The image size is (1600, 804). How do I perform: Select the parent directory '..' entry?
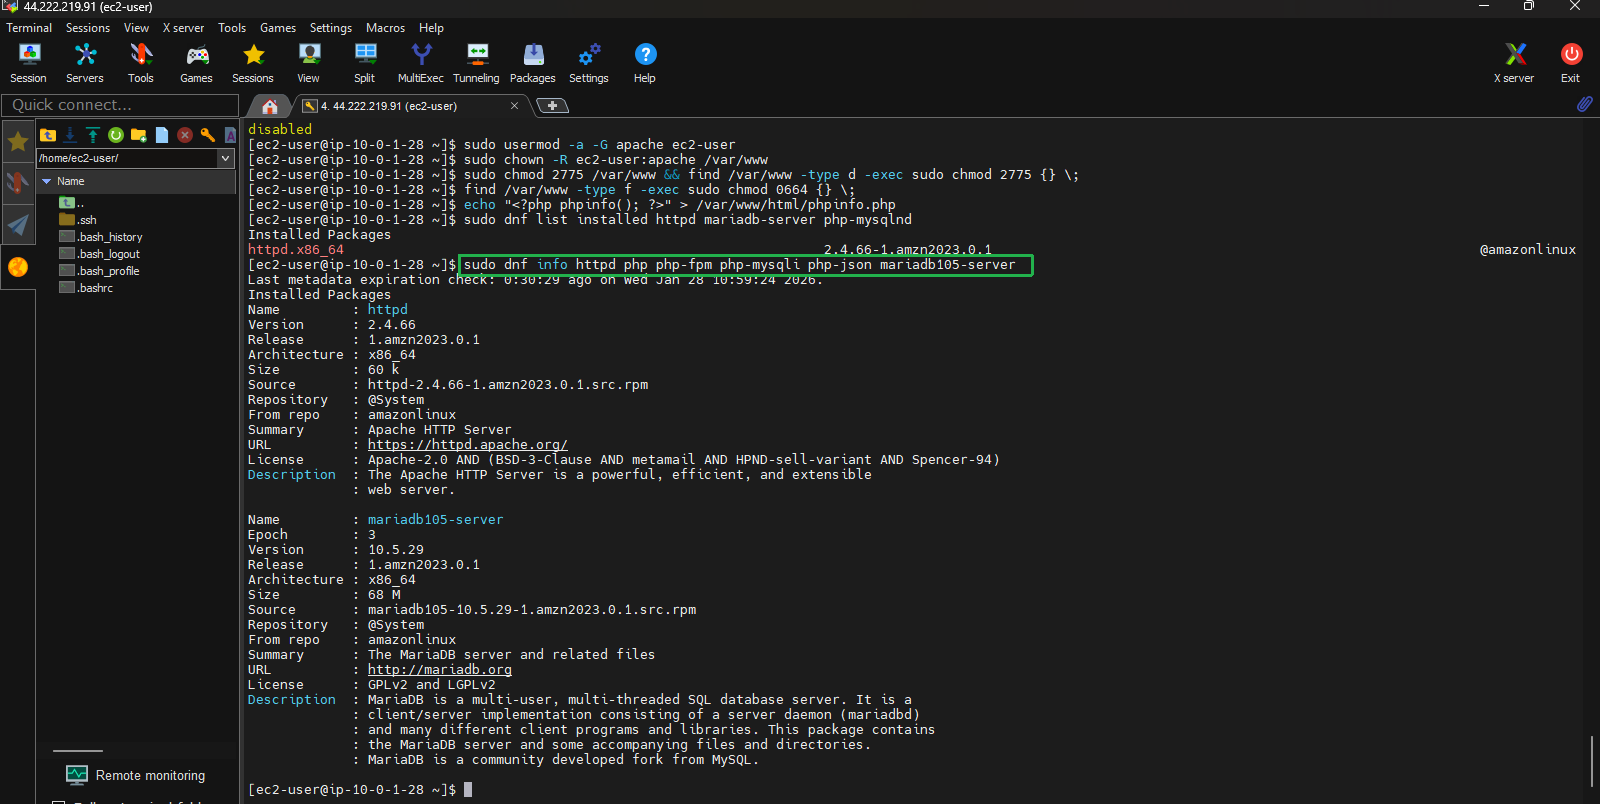coord(71,203)
